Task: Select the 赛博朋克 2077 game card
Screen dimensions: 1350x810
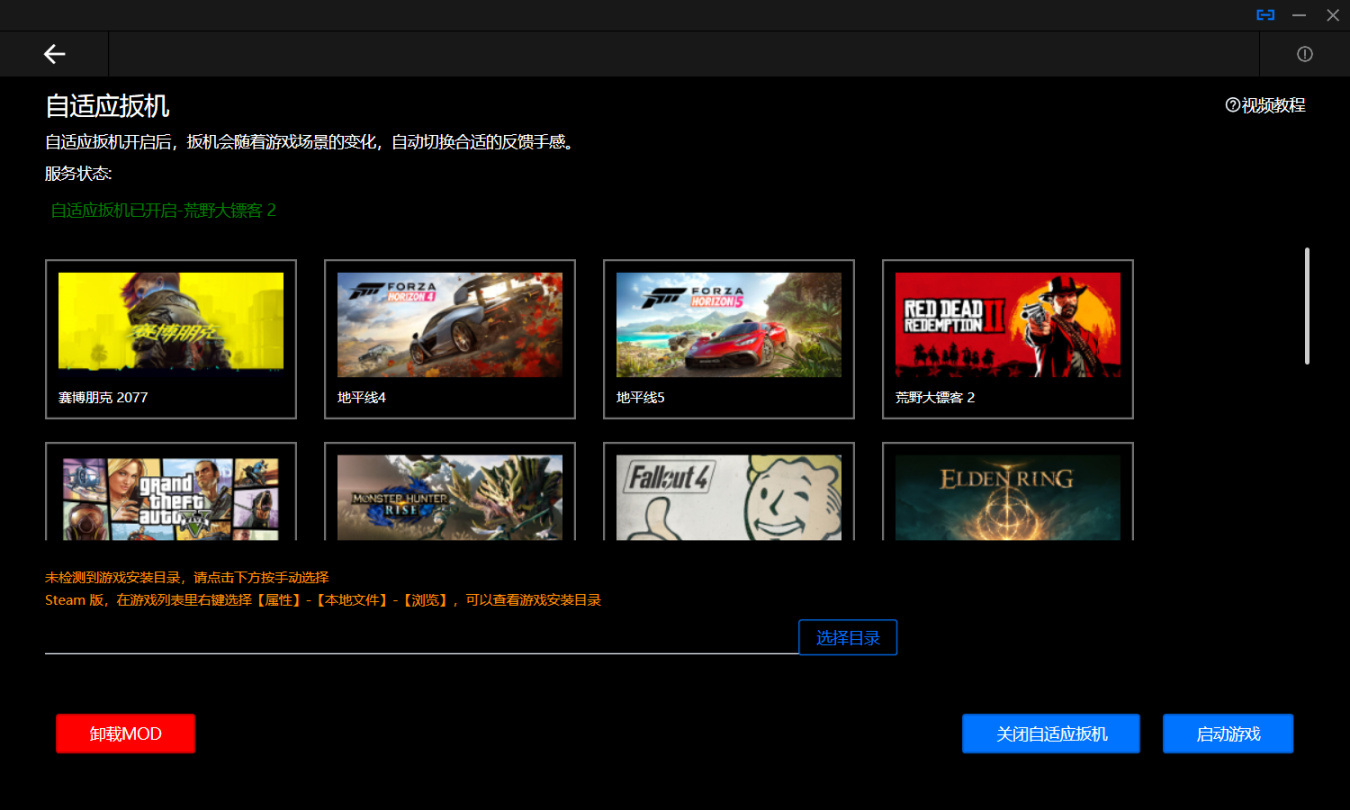Action: coord(171,339)
